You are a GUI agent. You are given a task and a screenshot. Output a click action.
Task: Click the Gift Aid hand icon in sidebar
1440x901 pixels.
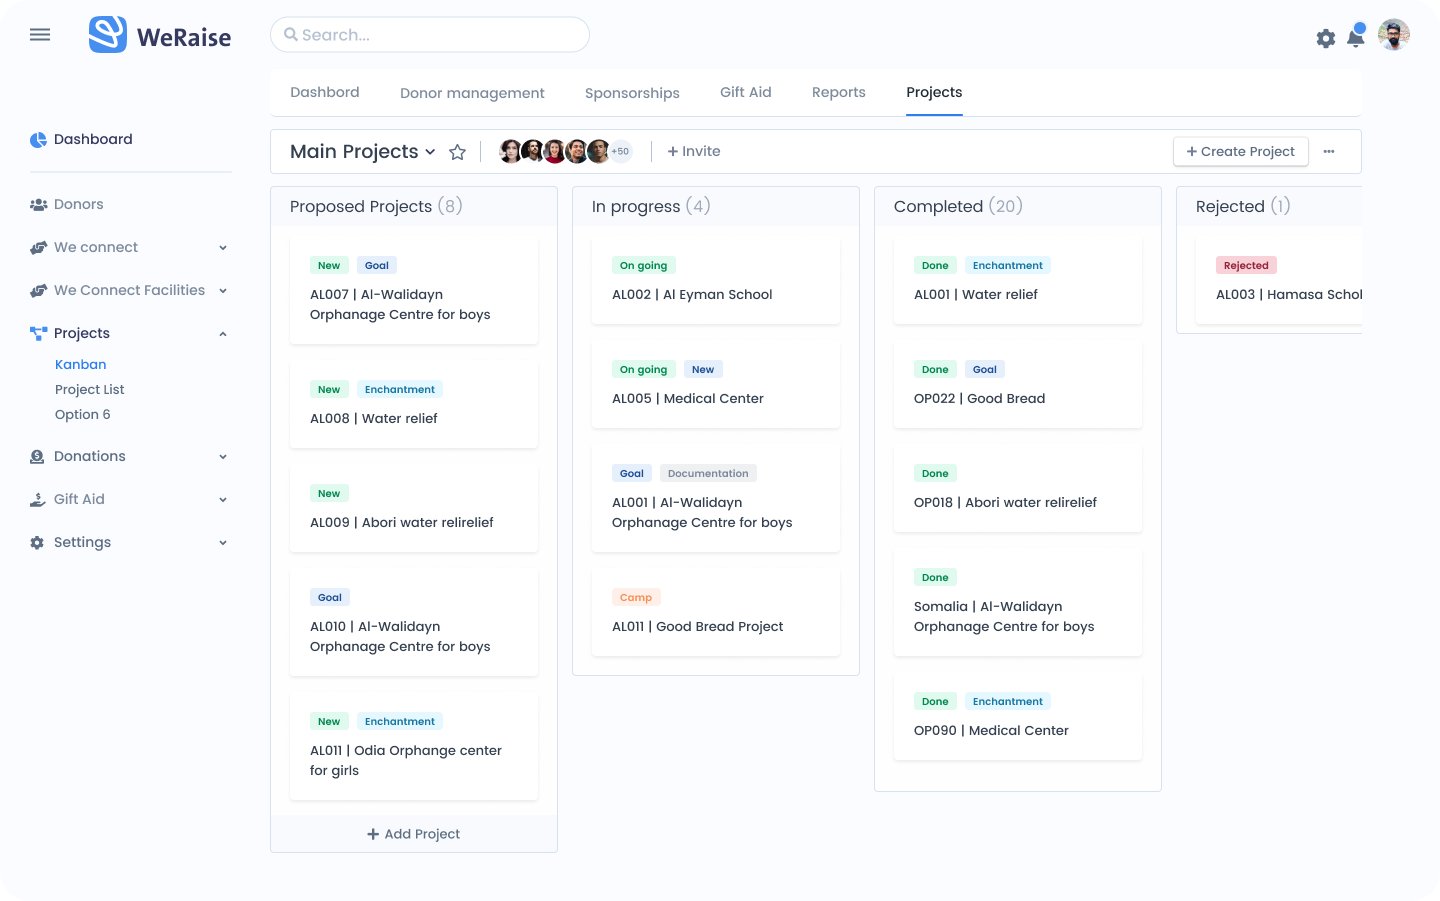(x=37, y=500)
